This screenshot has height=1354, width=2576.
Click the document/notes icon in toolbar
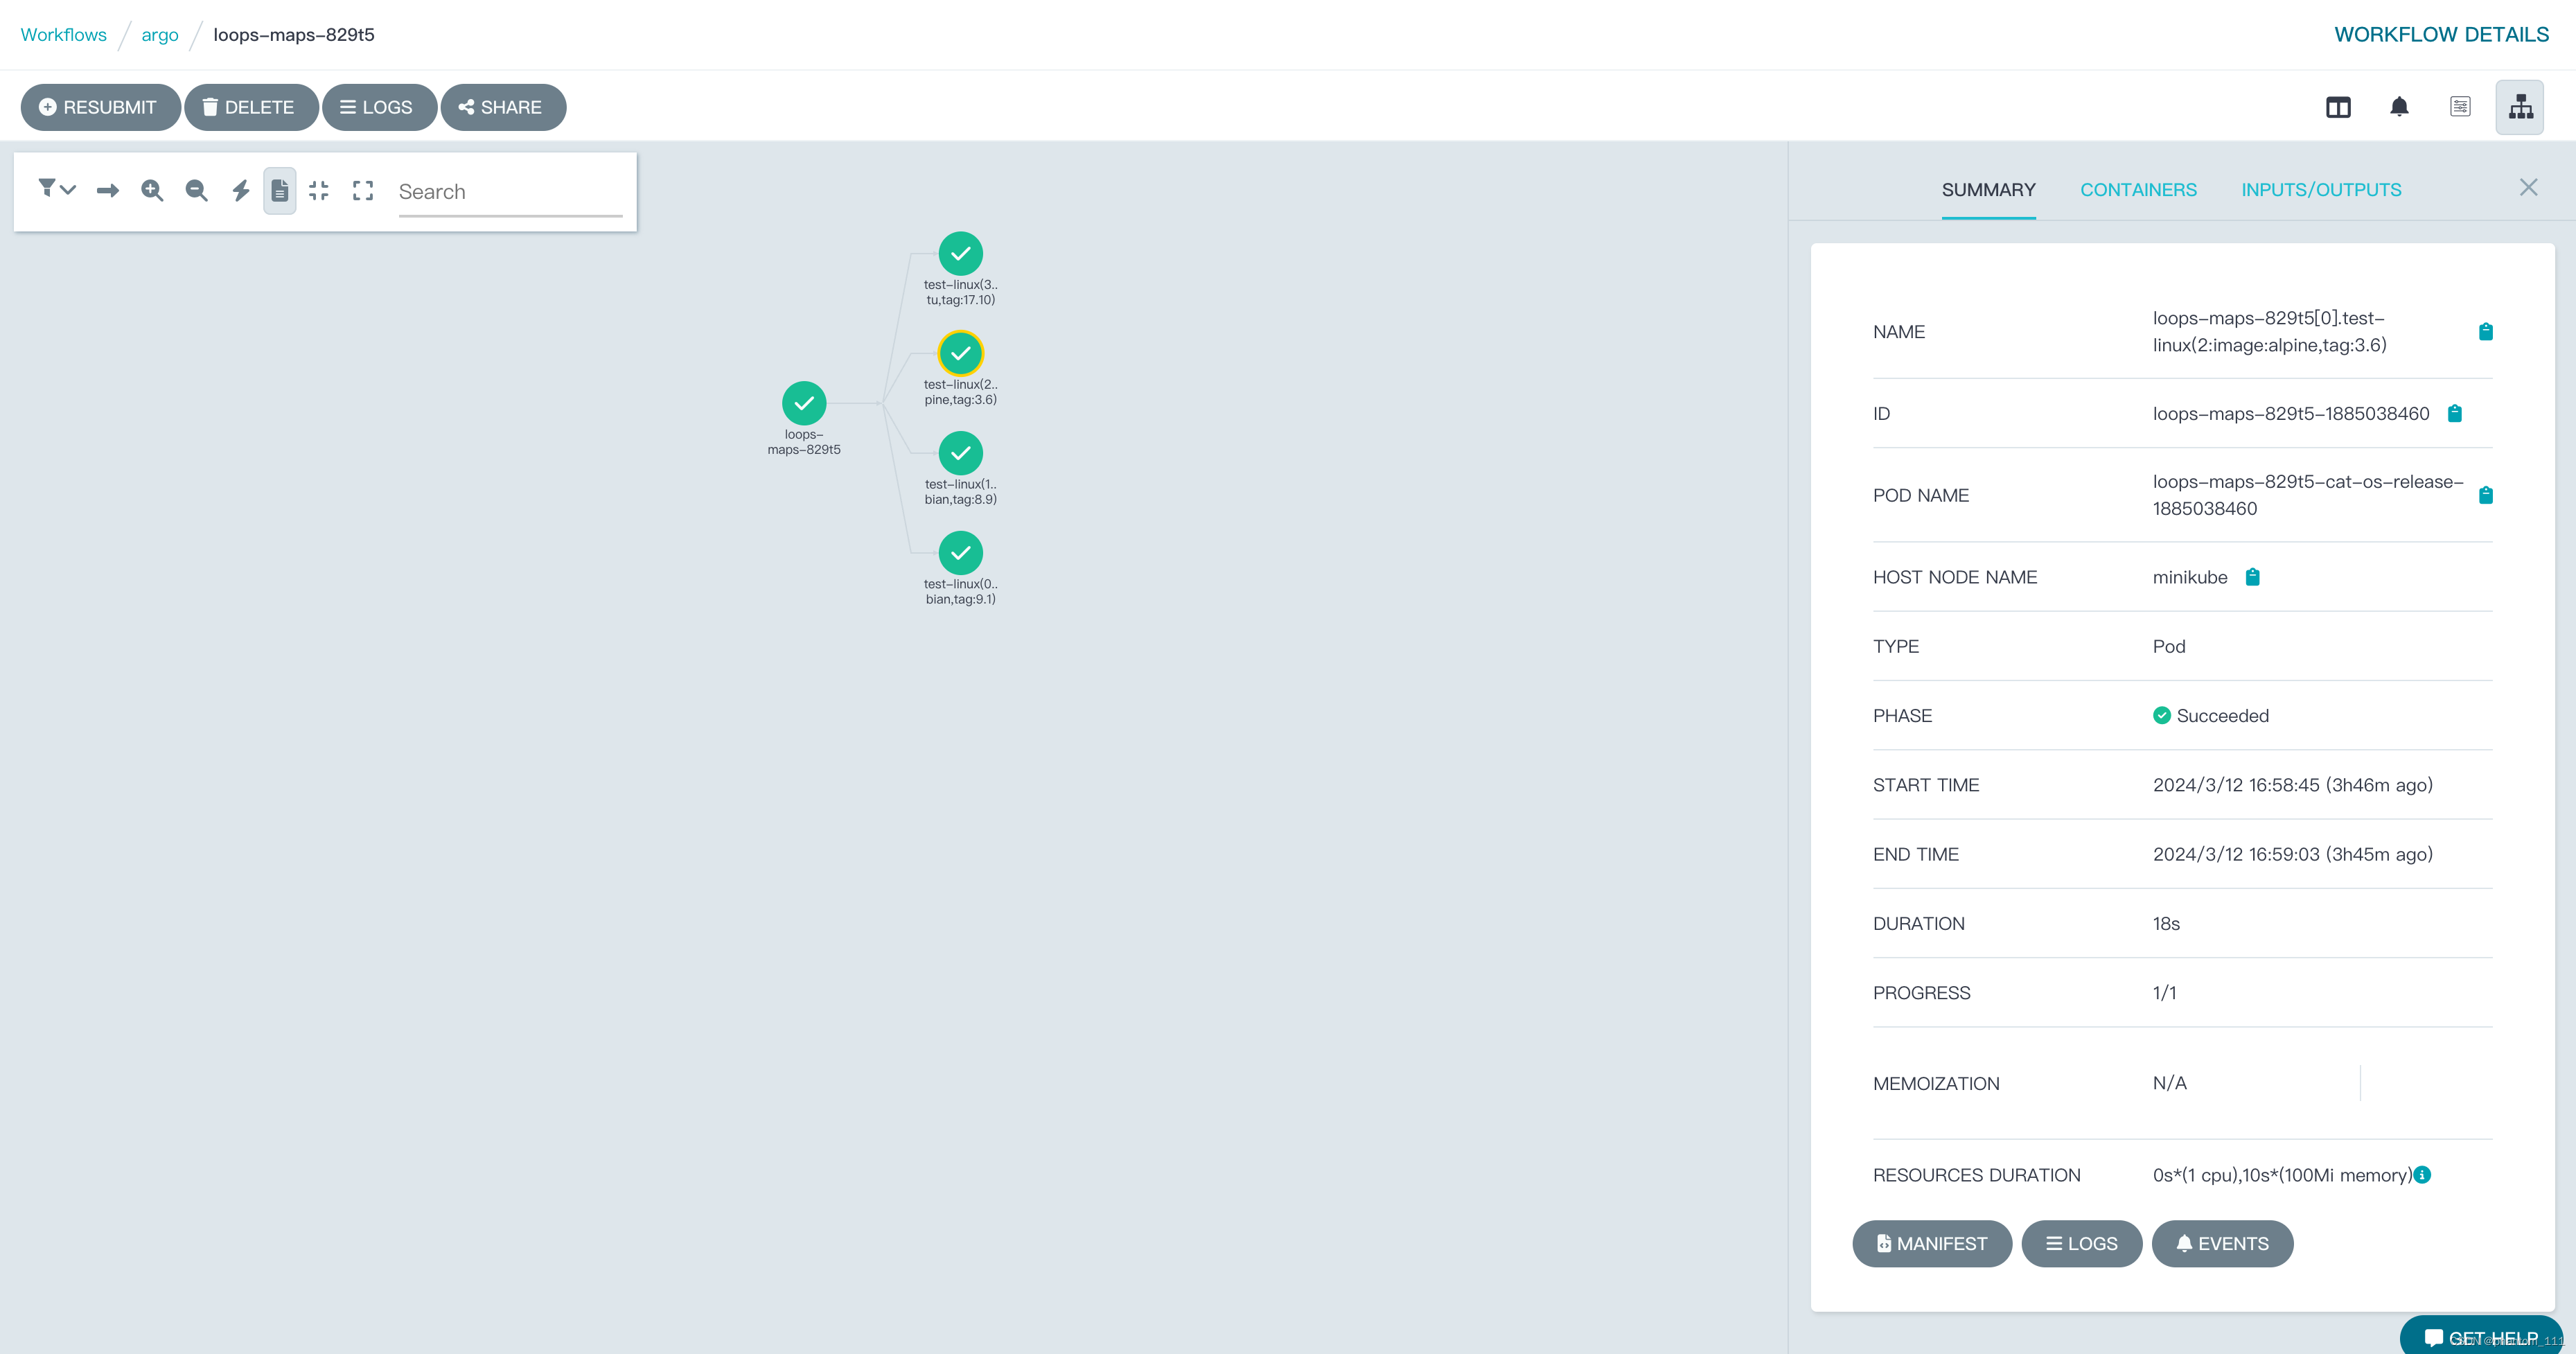coord(279,189)
